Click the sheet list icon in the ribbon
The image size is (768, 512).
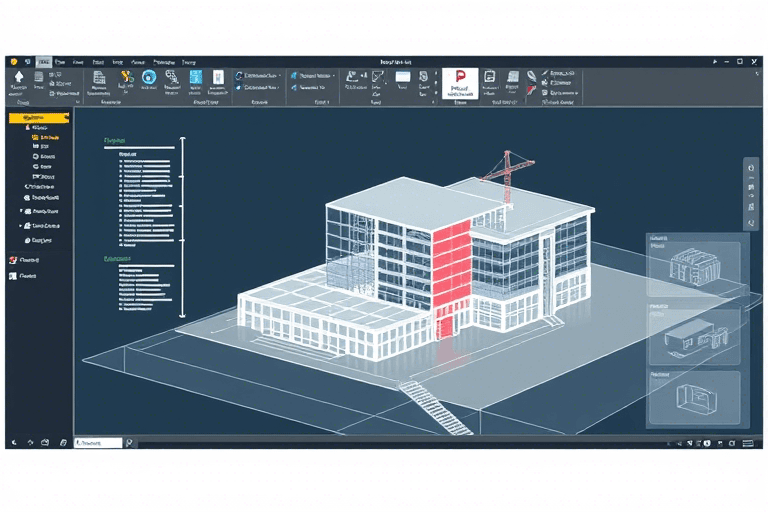pos(99,77)
